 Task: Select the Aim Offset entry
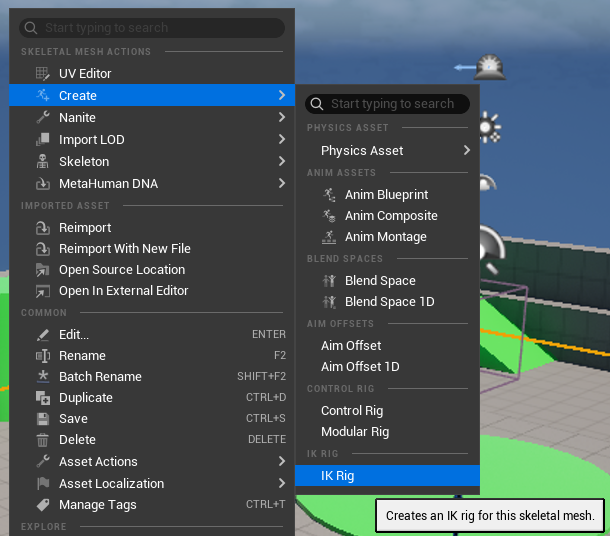pos(387,345)
